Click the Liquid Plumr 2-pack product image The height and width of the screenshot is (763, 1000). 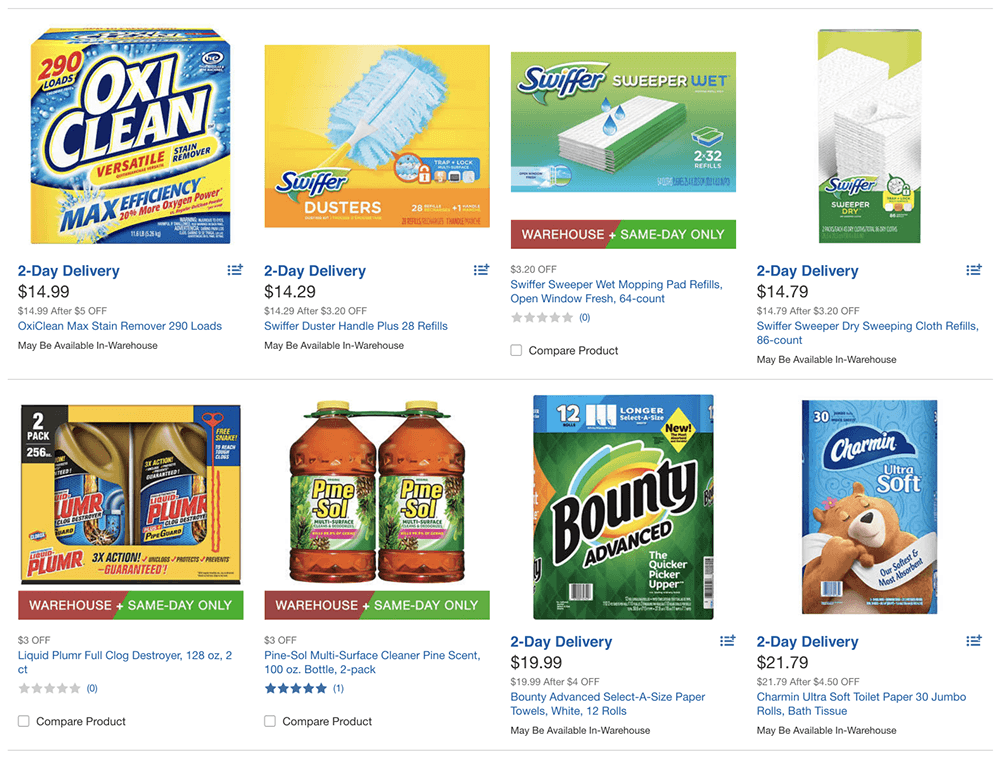[131, 494]
